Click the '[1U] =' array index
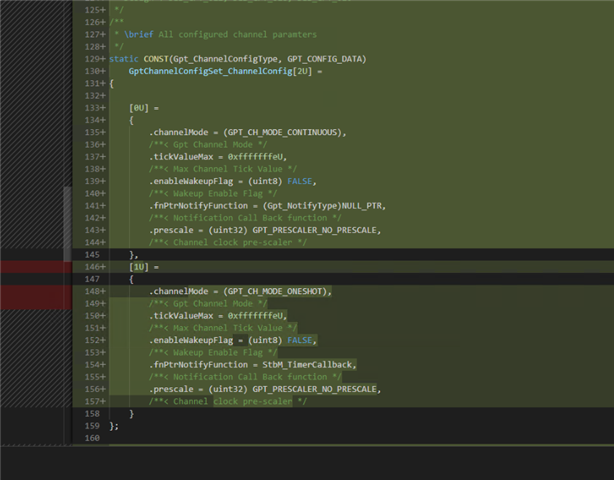The width and height of the screenshot is (614, 480). coord(144,267)
